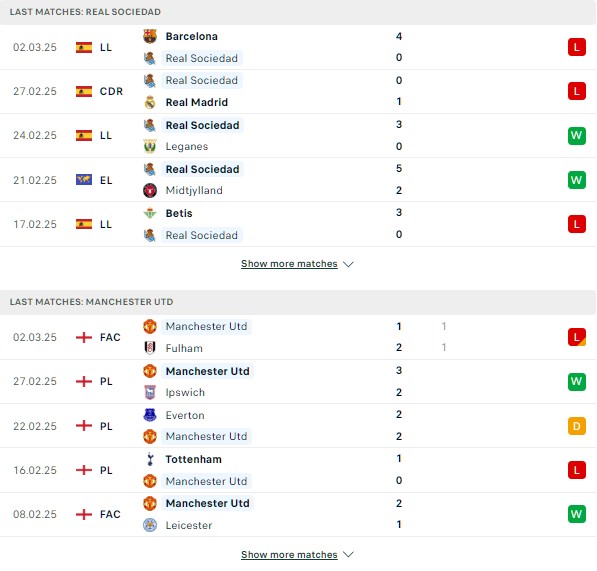The image size is (597, 571).
Task: Click the Leicester team crest icon
Action: click(150, 525)
